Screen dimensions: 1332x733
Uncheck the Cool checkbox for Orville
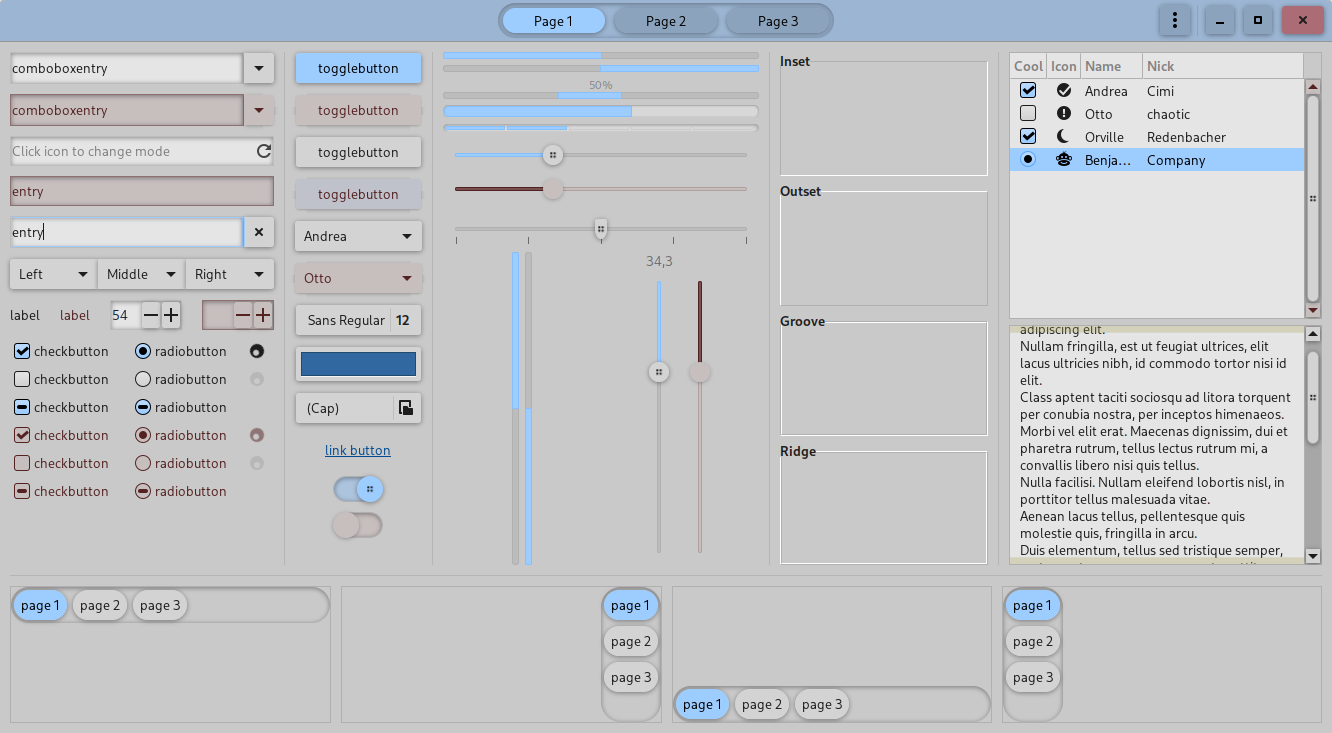(1028, 136)
